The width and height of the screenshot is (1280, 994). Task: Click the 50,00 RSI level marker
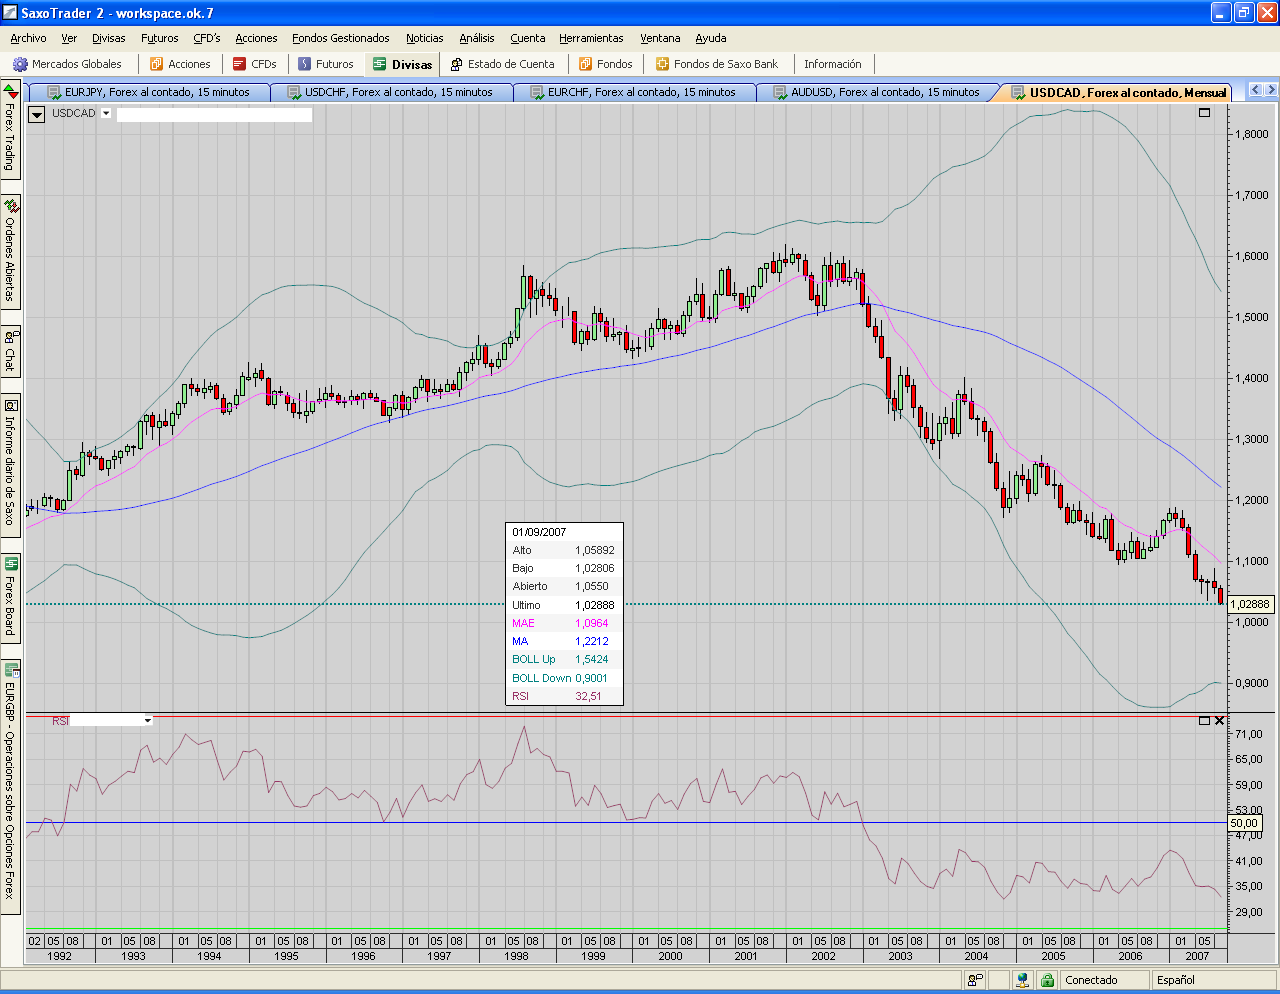tap(1243, 823)
